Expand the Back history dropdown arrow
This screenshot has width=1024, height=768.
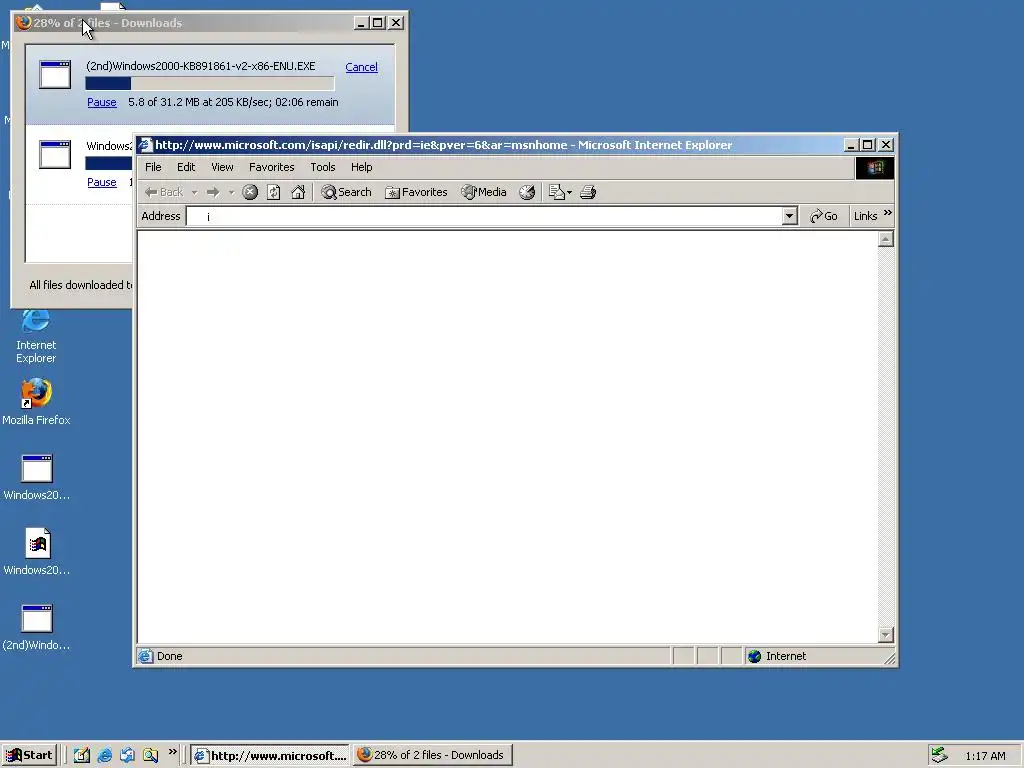pos(194,193)
